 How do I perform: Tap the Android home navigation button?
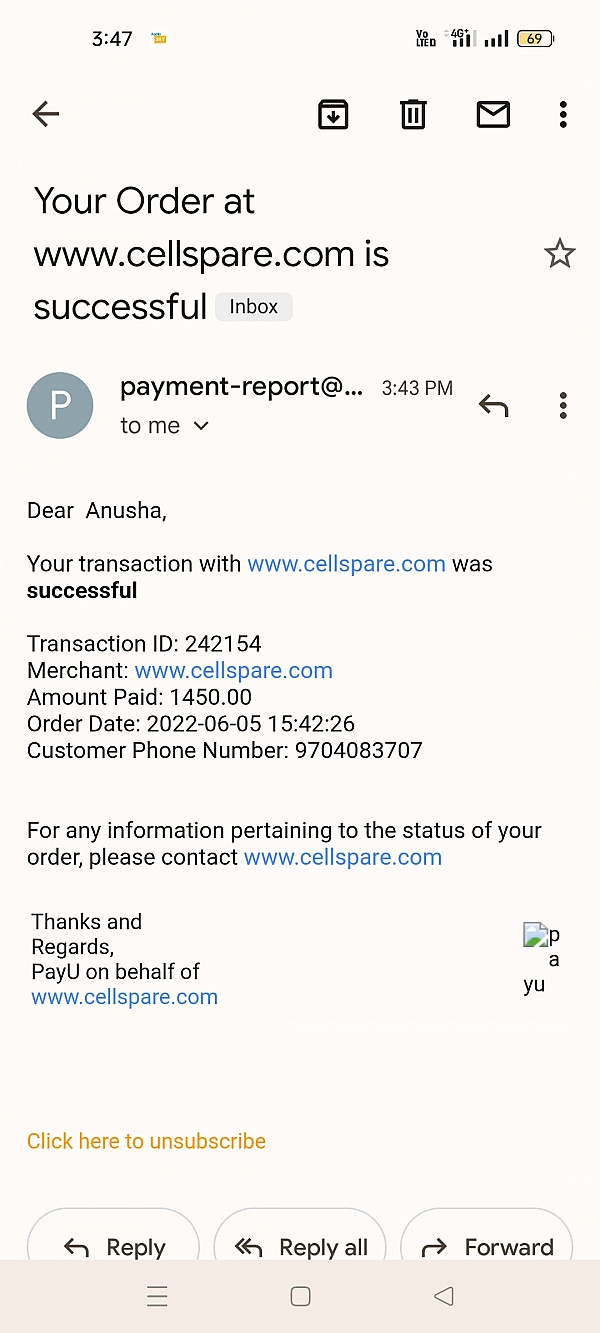point(300,1297)
